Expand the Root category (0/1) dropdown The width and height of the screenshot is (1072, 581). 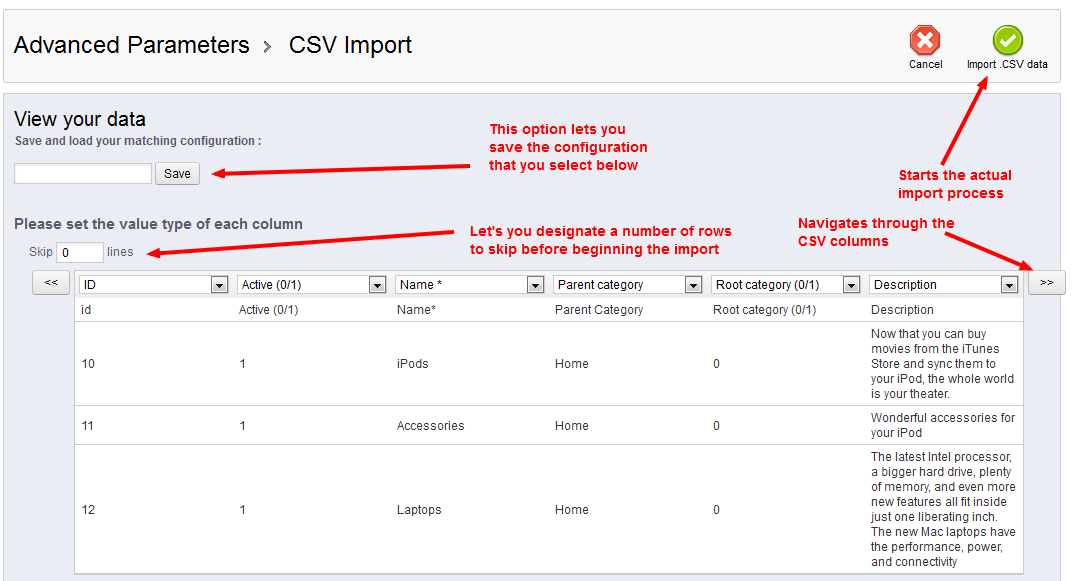786,285
